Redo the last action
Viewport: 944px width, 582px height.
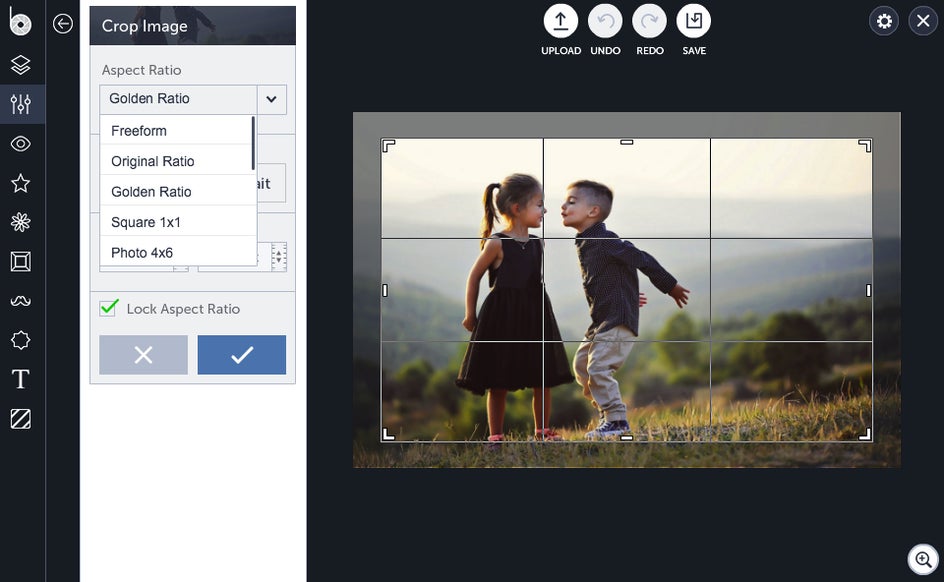[x=650, y=21]
